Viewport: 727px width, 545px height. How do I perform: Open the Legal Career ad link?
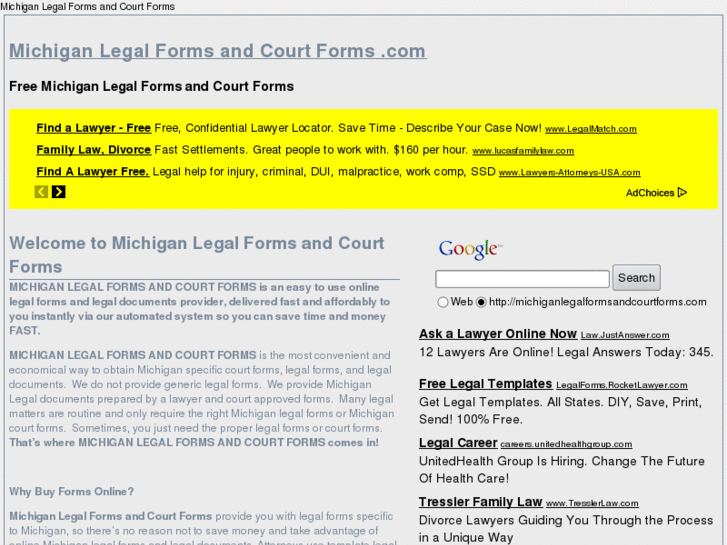point(458,443)
